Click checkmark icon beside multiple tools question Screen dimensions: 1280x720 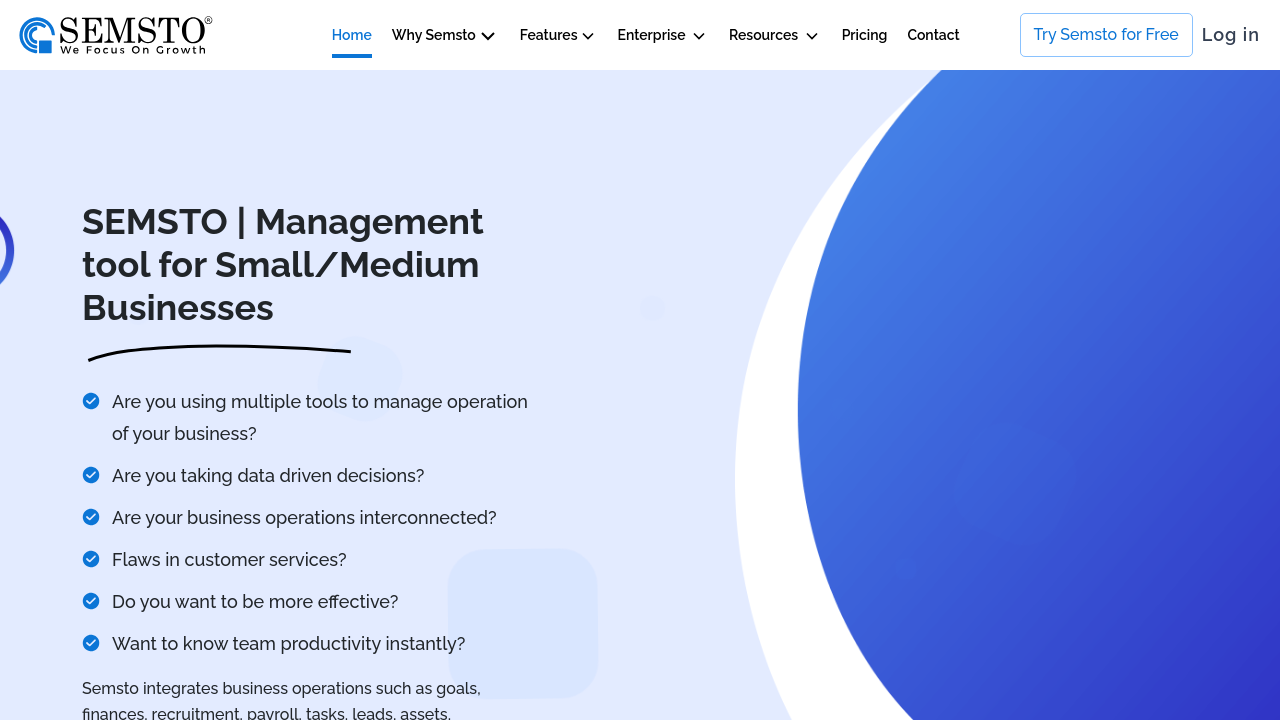91,401
